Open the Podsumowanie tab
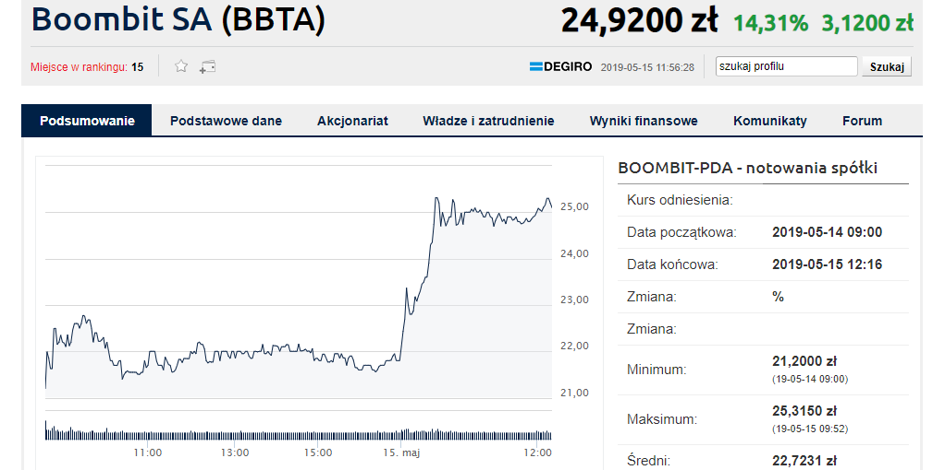 click(87, 121)
